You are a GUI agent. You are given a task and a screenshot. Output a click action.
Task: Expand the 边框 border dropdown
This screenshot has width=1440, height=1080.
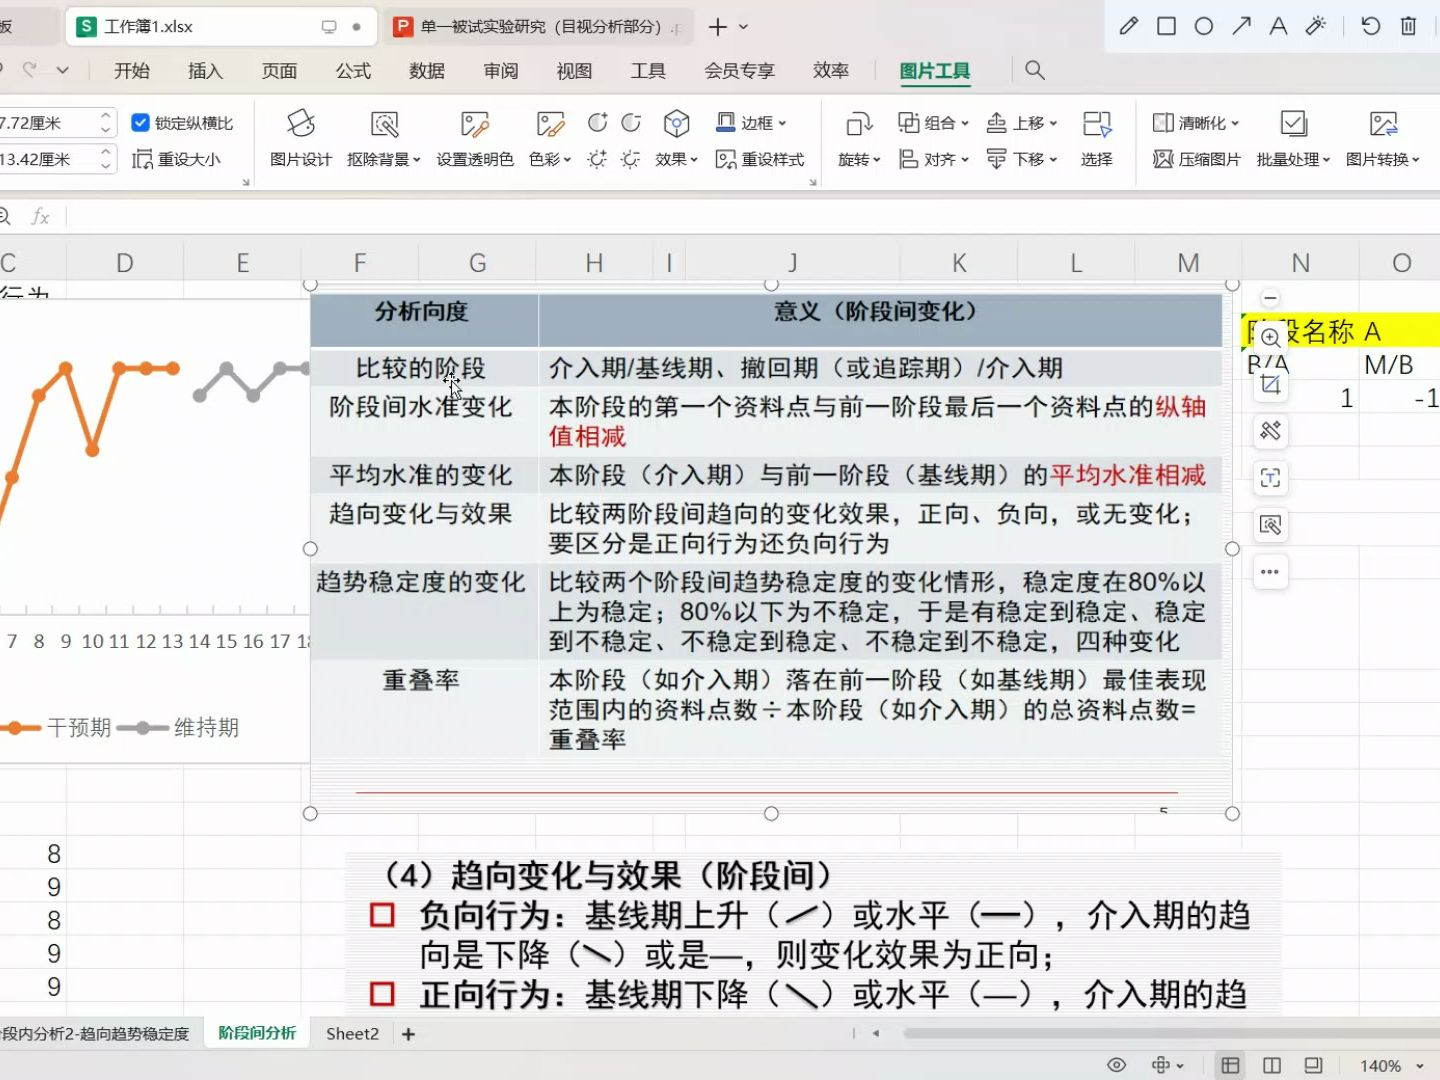[756, 122]
